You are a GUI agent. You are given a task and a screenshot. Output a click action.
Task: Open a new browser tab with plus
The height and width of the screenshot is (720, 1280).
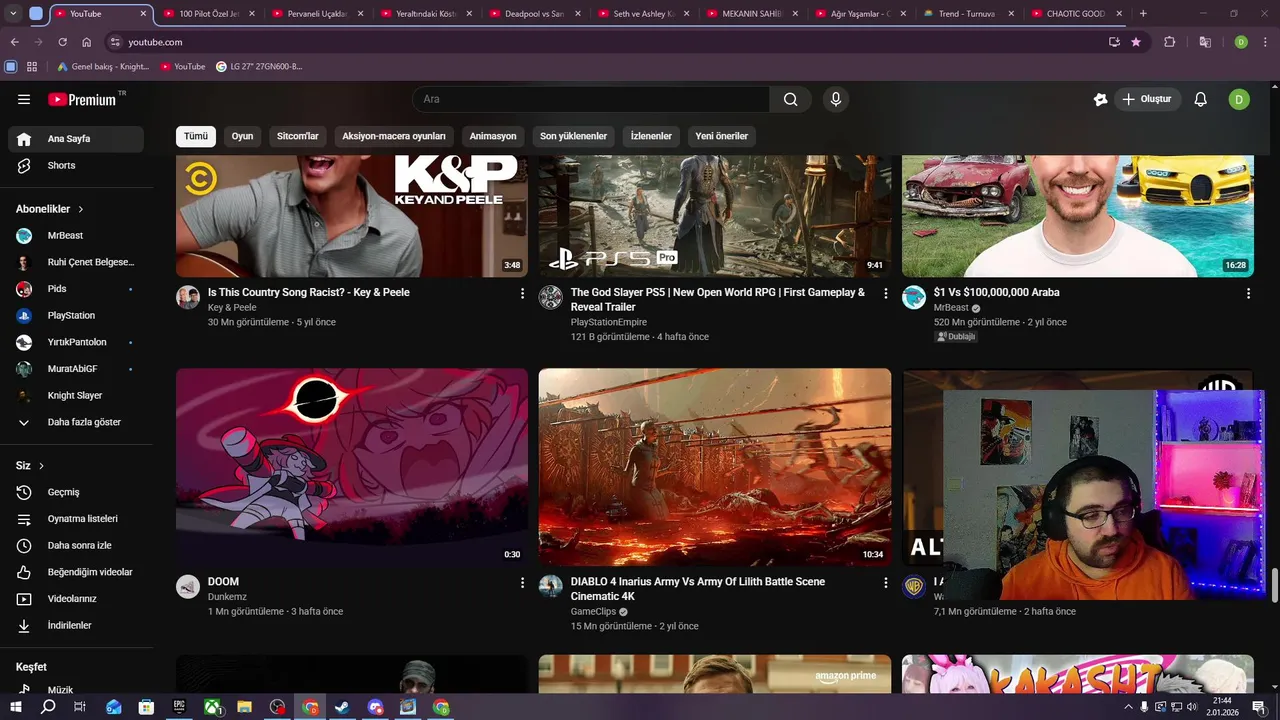[1143, 14]
